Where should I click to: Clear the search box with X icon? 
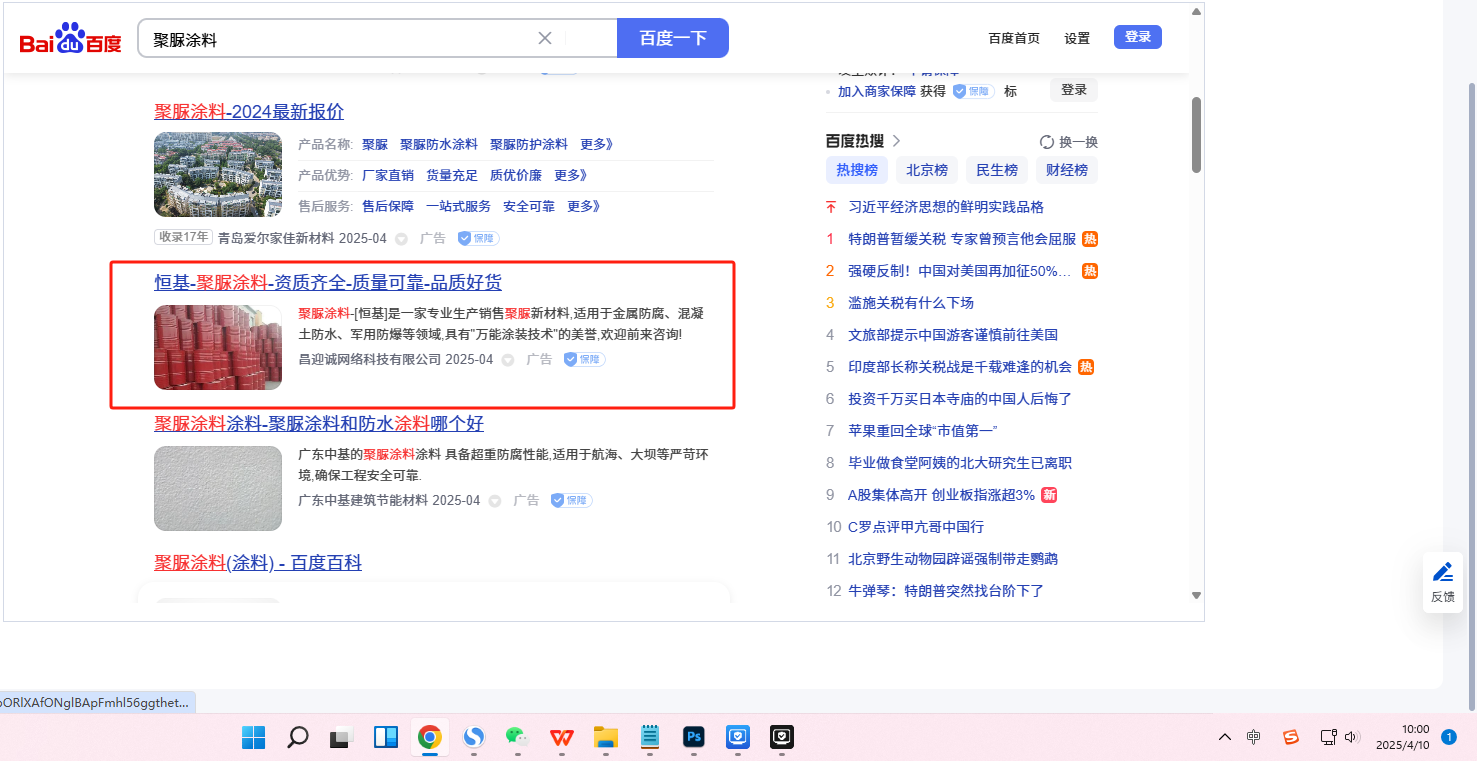(x=545, y=39)
